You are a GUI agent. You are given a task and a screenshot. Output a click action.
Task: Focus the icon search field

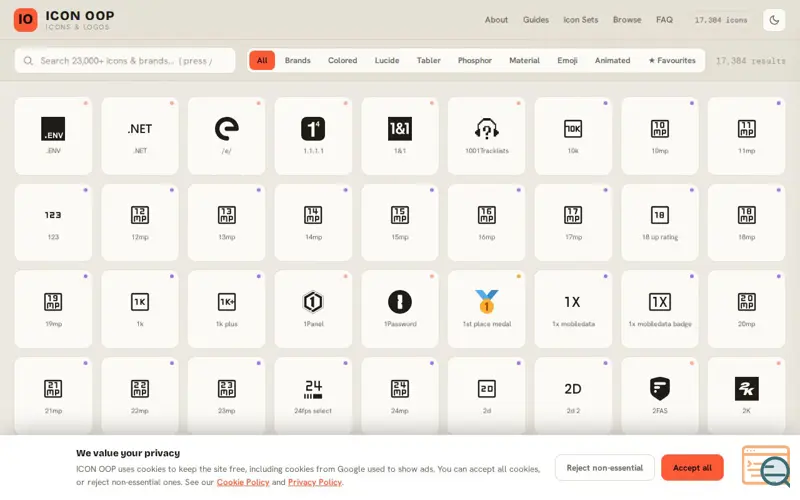[x=125, y=61]
